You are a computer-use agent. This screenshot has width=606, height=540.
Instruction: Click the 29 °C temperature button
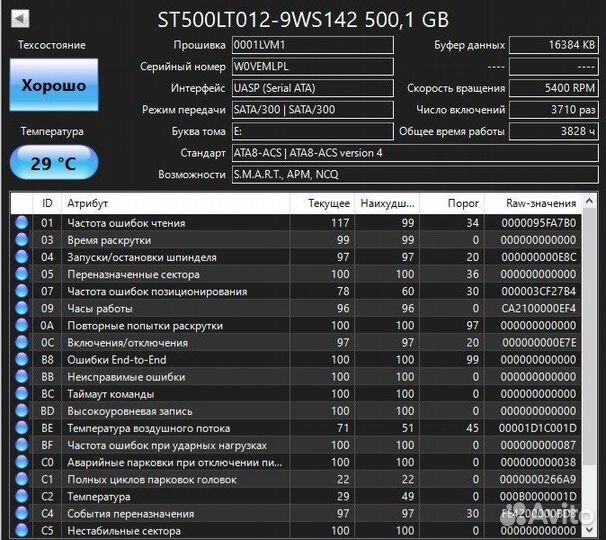coord(54,163)
